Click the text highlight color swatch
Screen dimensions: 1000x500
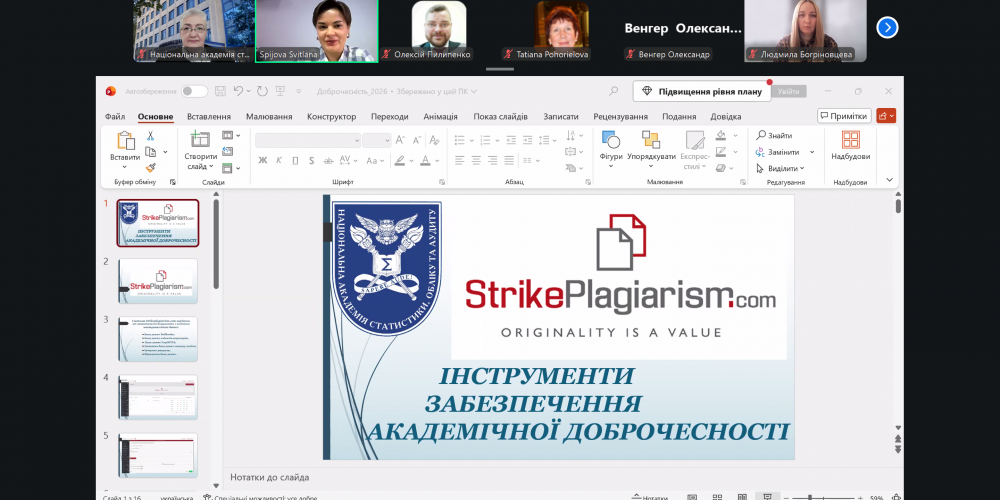coord(400,160)
